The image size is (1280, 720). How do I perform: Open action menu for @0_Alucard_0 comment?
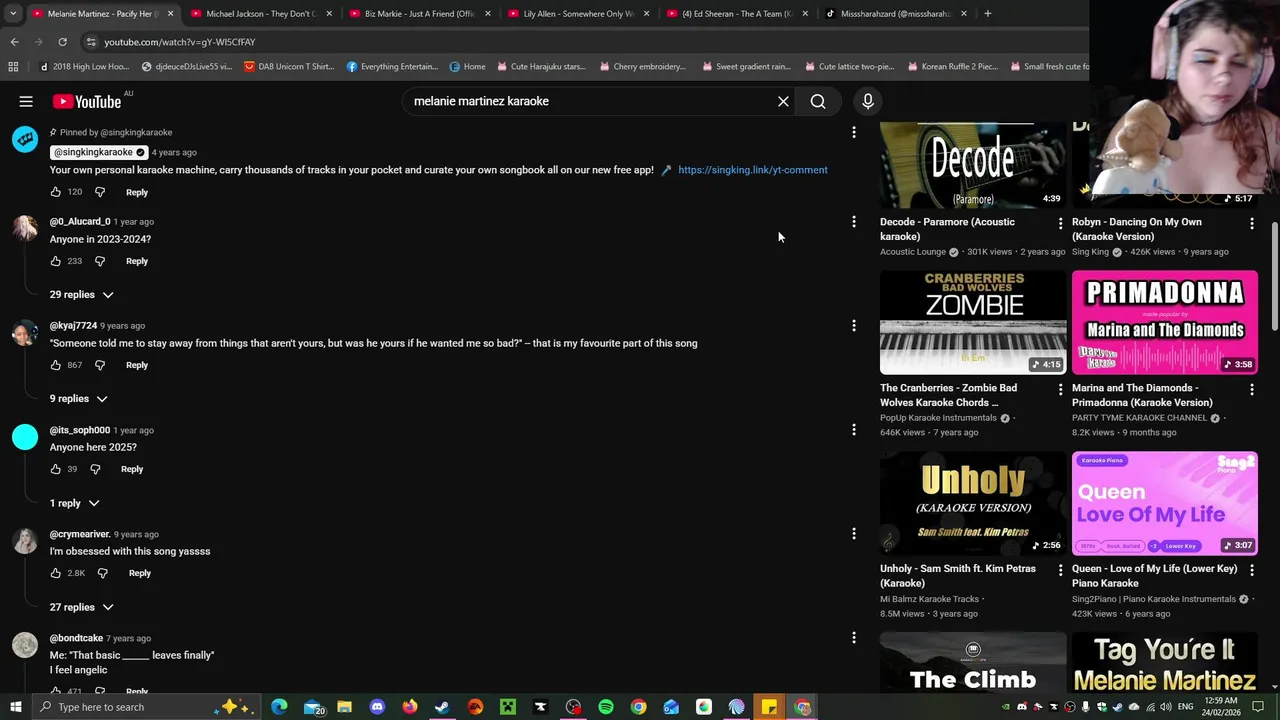click(854, 222)
